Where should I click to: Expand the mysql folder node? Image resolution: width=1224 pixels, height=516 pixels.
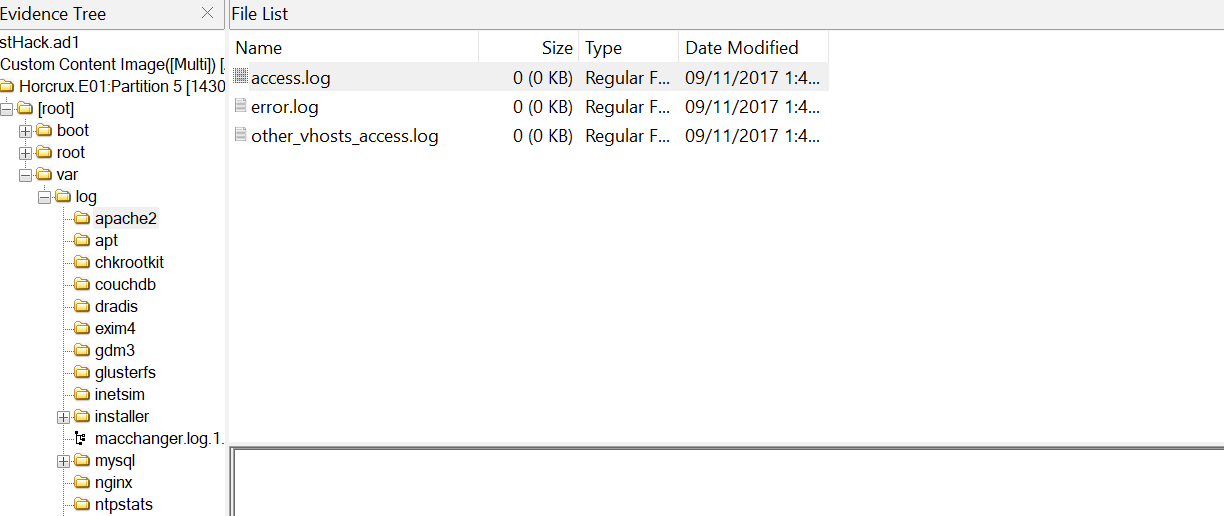click(x=63, y=461)
